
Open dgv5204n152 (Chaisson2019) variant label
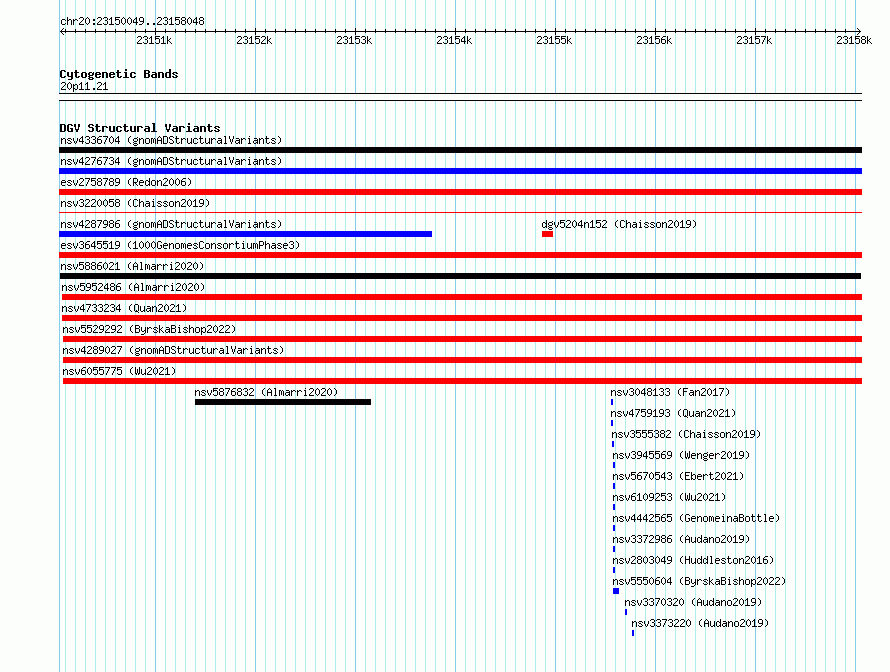(619, 224)
